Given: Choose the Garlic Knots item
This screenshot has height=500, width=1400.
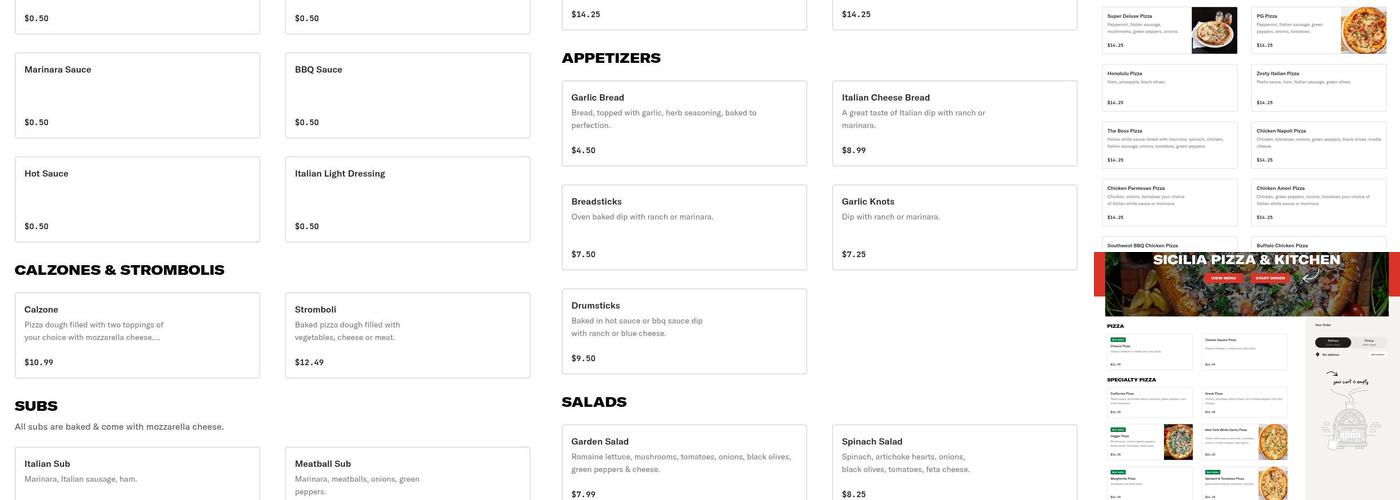Looking at the screenshot, I should coord(954,227).
